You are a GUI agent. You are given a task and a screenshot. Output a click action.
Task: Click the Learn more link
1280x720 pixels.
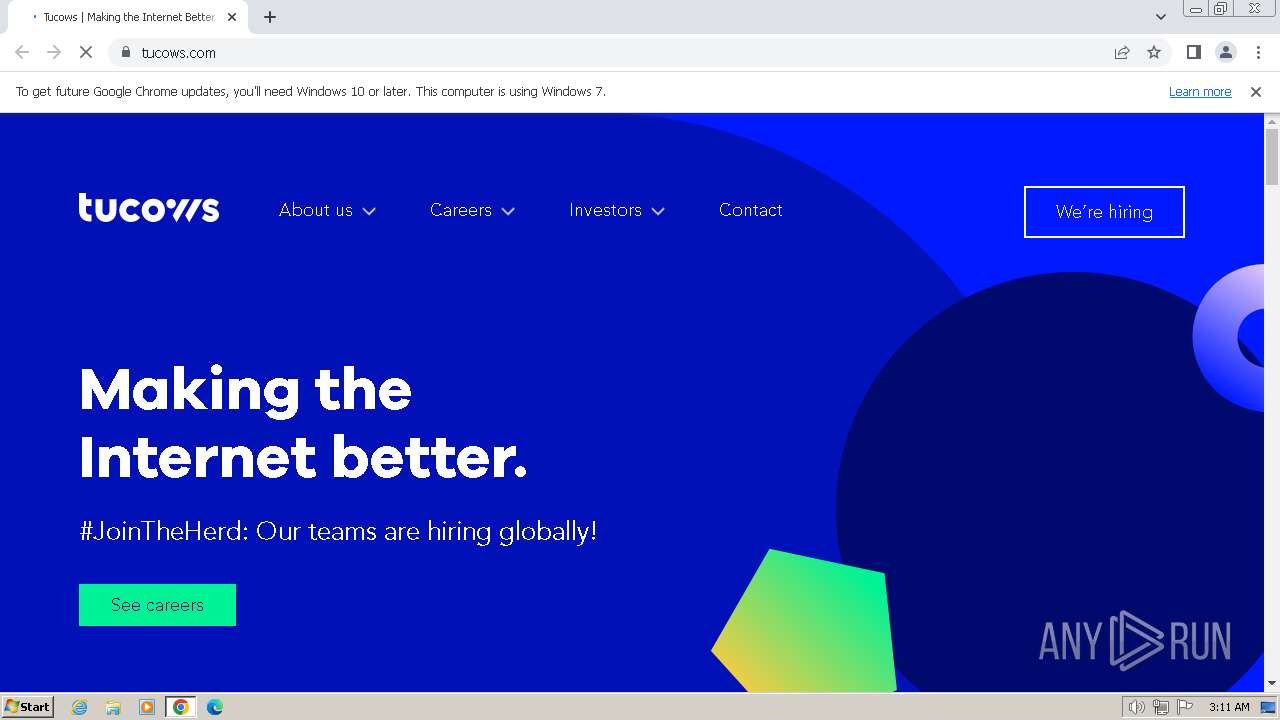(1200, 91)
